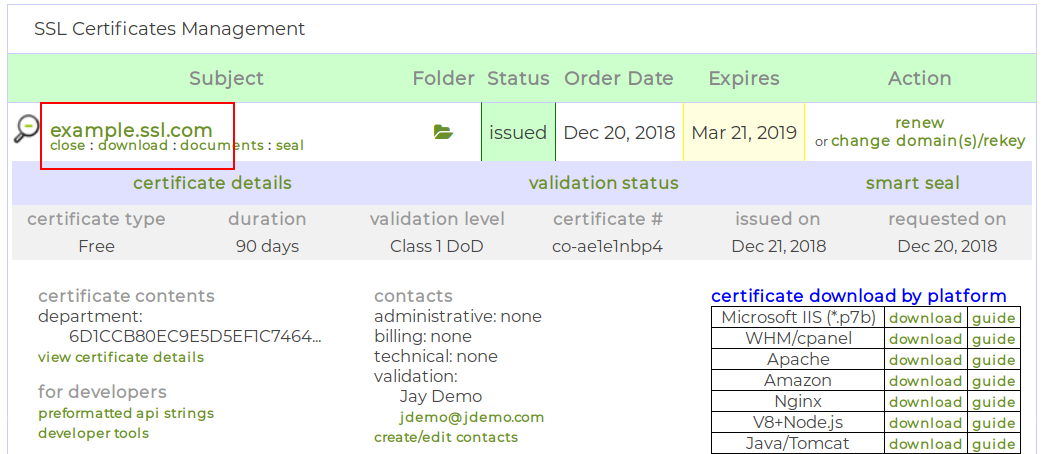Open create/edit contacts link
Screen dimensions: 1044x454
click(x=446, y=437)
